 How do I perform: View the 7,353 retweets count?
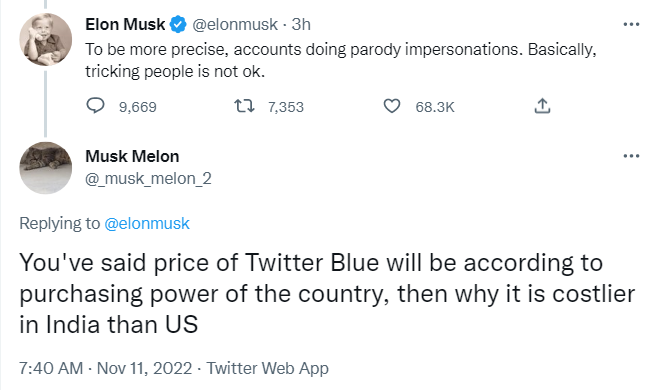[x=286, y=107]
